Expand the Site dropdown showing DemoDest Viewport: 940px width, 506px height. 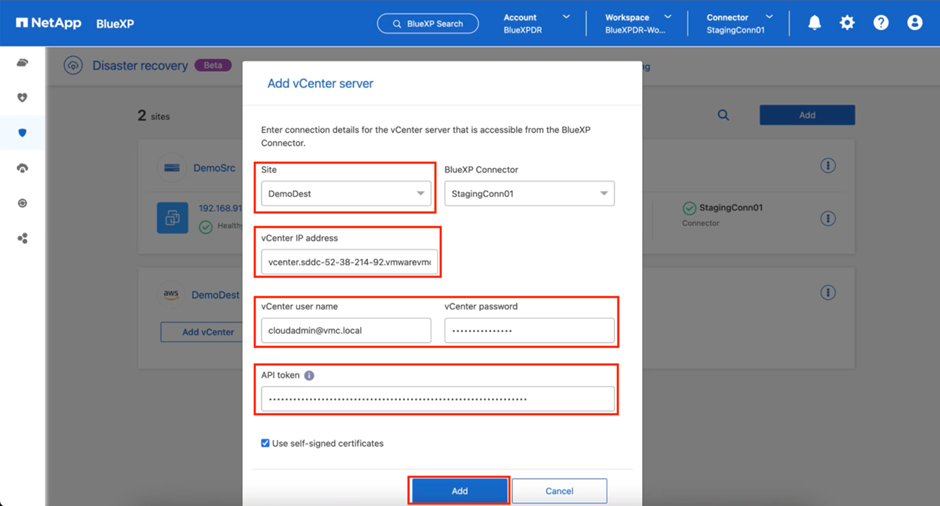tap(345, 194)
